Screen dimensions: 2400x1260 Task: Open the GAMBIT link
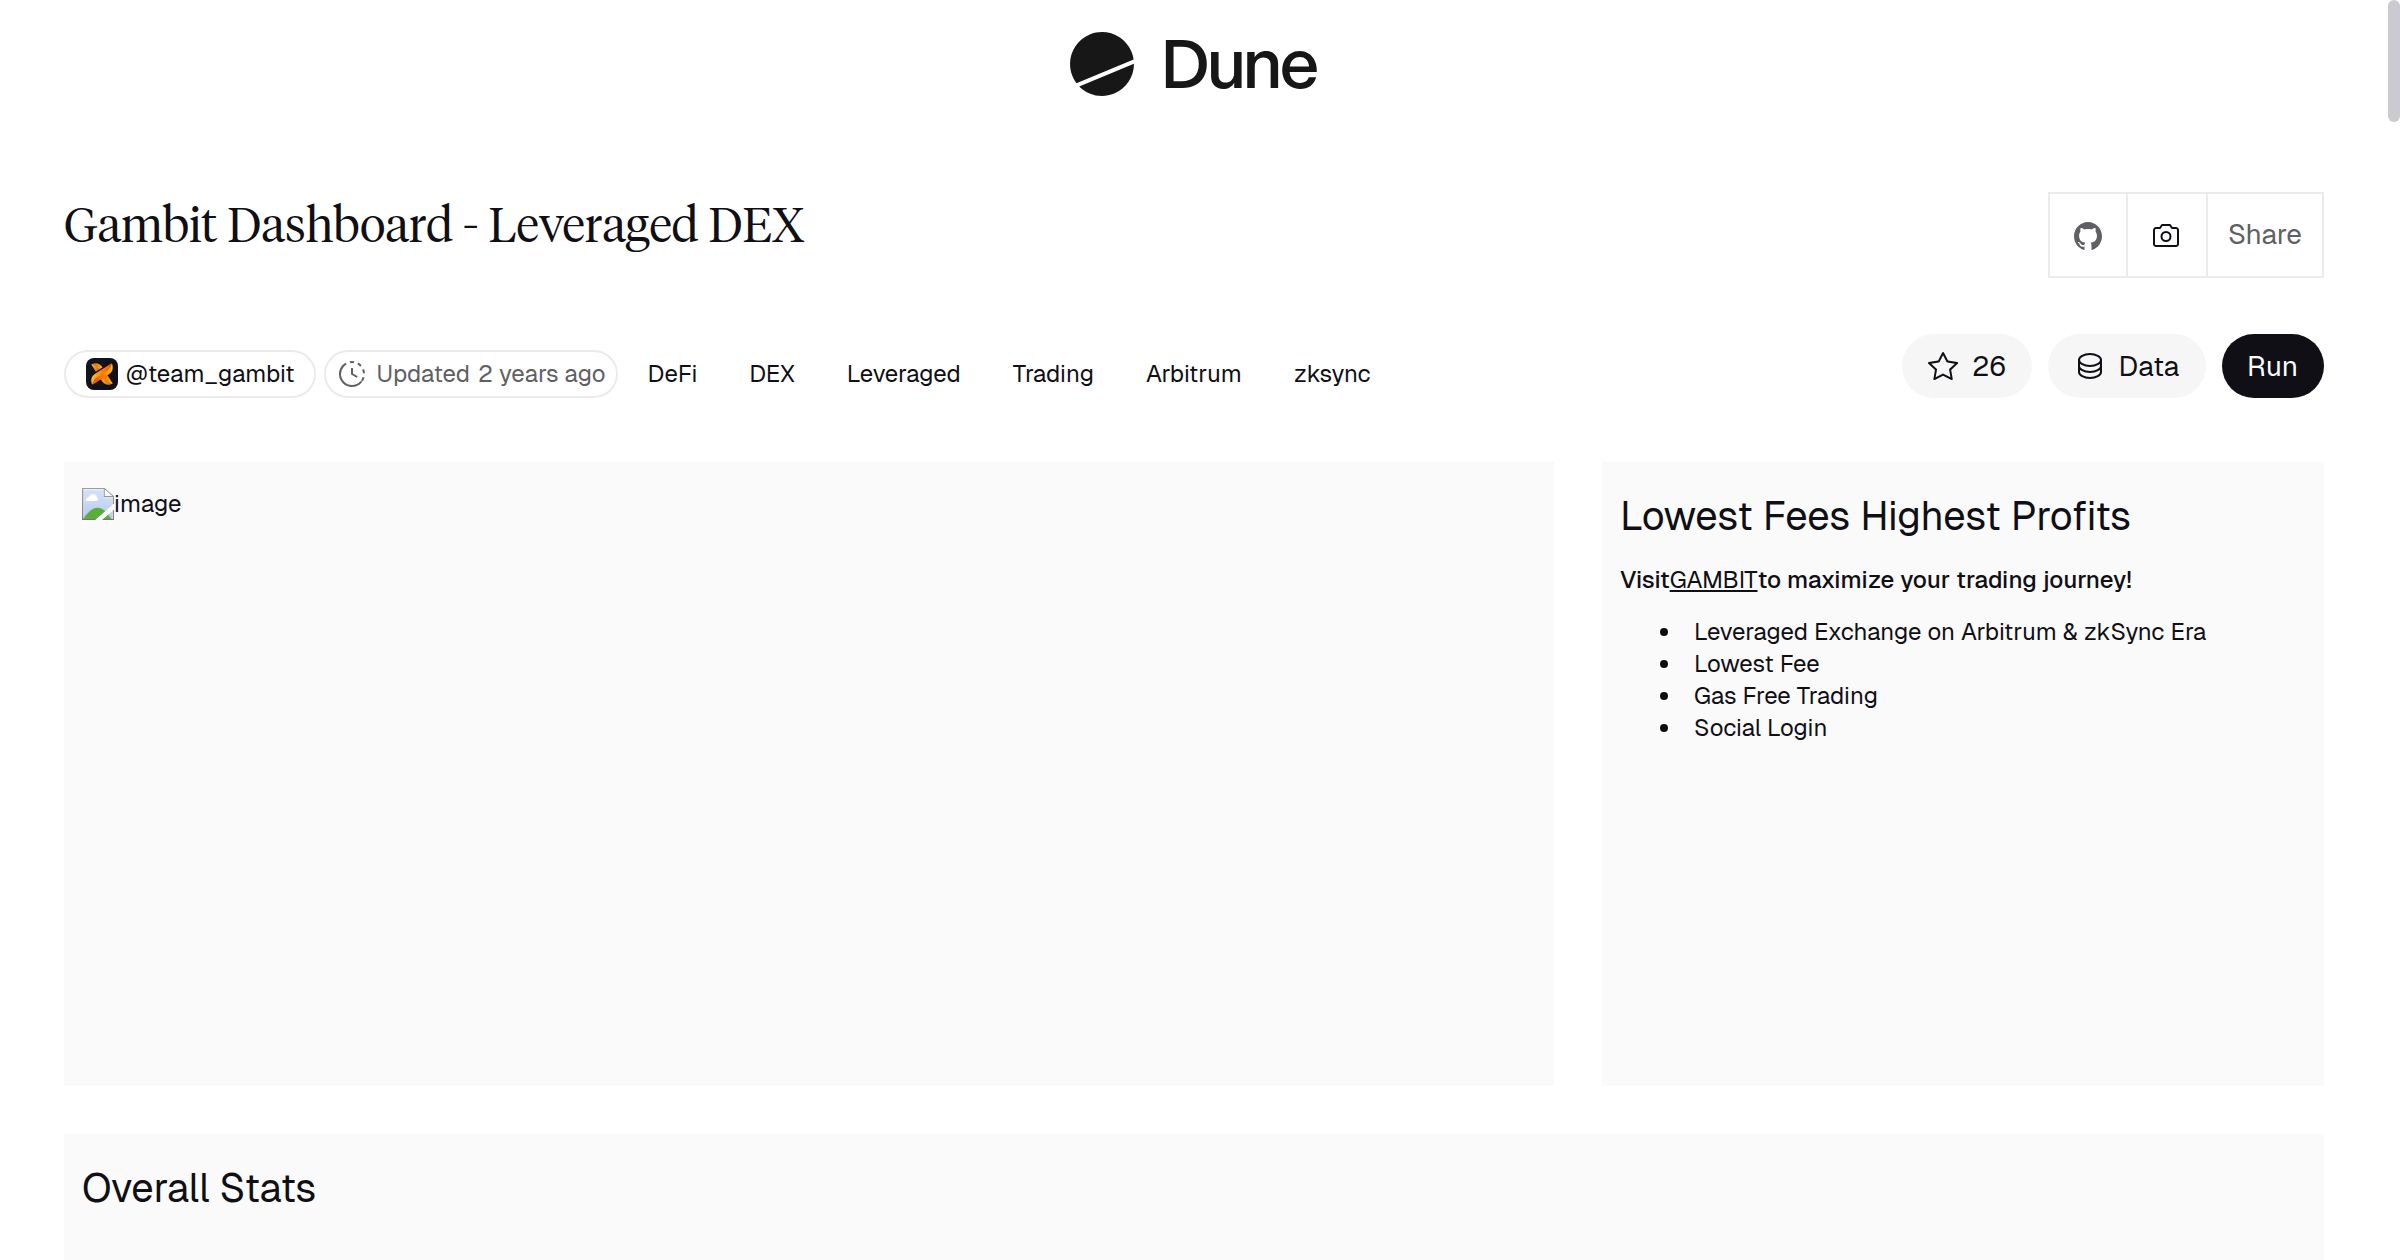[1712, 580]
